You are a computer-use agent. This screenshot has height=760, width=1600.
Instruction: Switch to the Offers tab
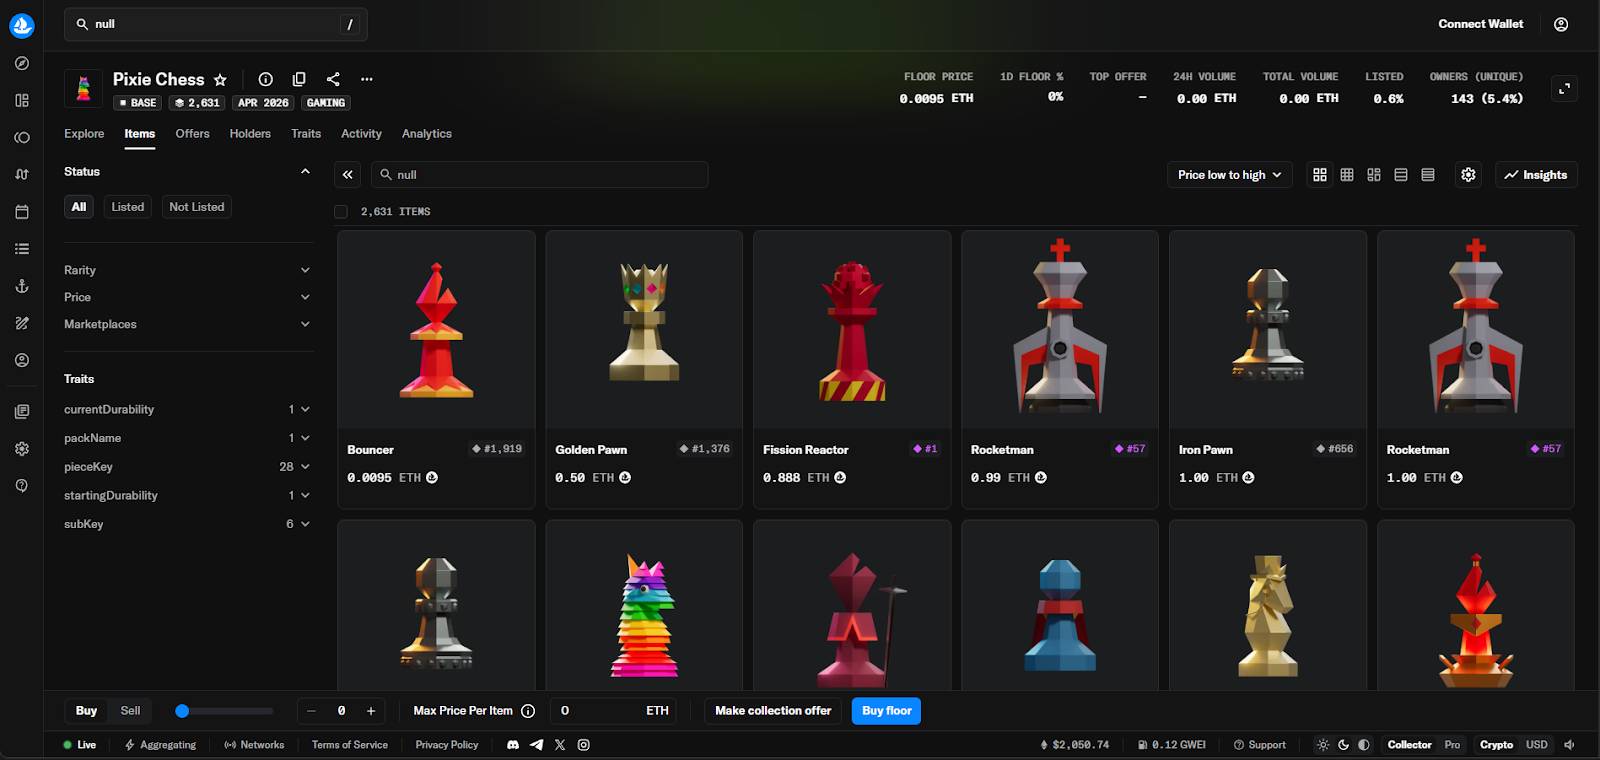click(192, 134)
